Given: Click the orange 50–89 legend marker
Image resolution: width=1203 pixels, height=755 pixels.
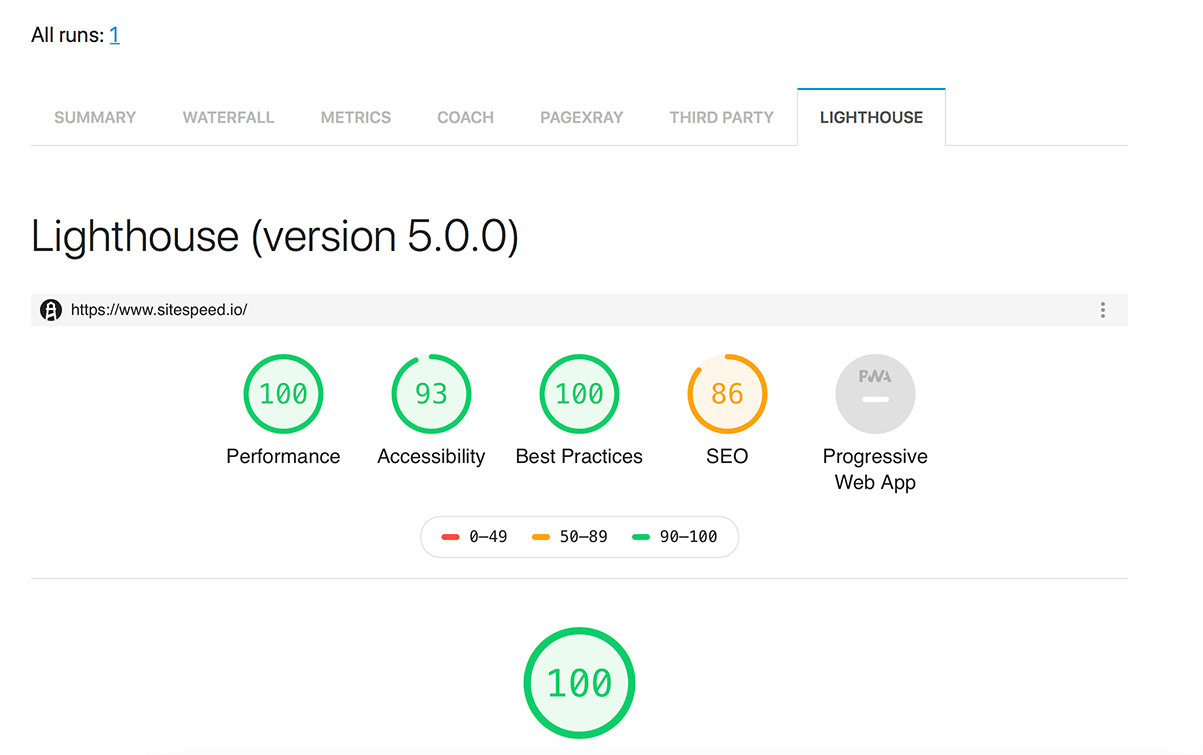Looking at the screenshot, I should click(541, 537).
